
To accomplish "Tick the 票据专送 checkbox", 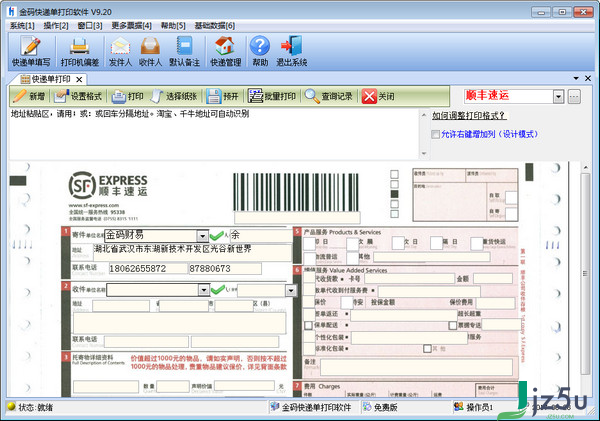I will point(453,325).
